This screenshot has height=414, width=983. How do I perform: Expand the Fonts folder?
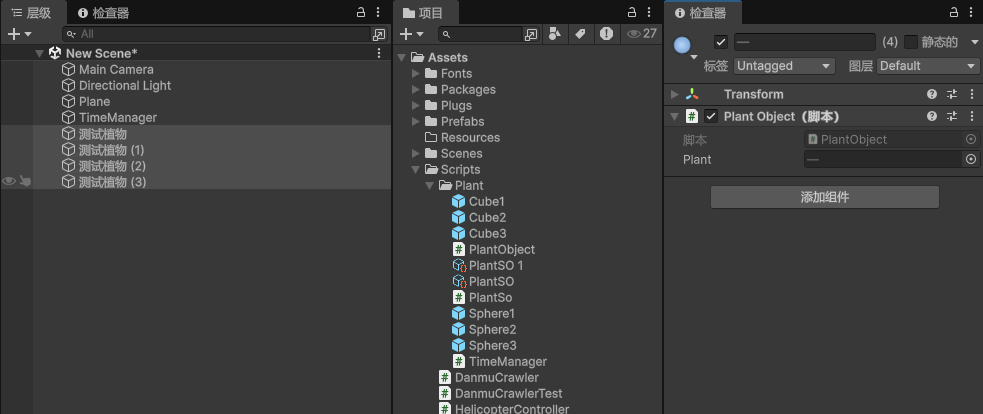pyautogui.click(x=416, y=74)
